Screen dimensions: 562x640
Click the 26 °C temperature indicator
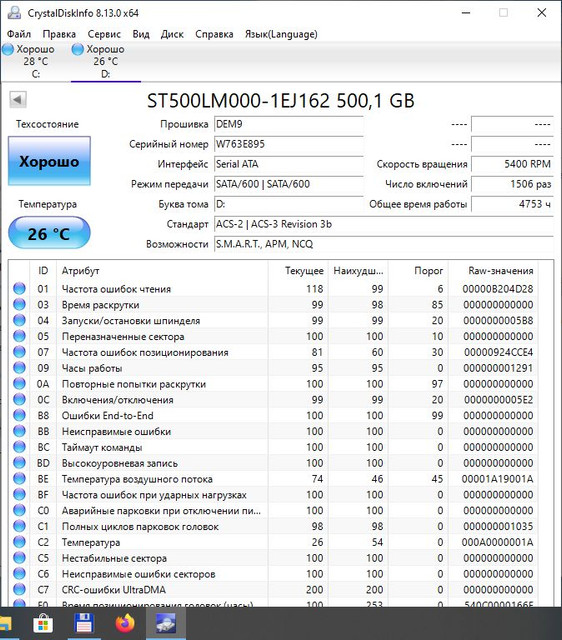(49, 233)
